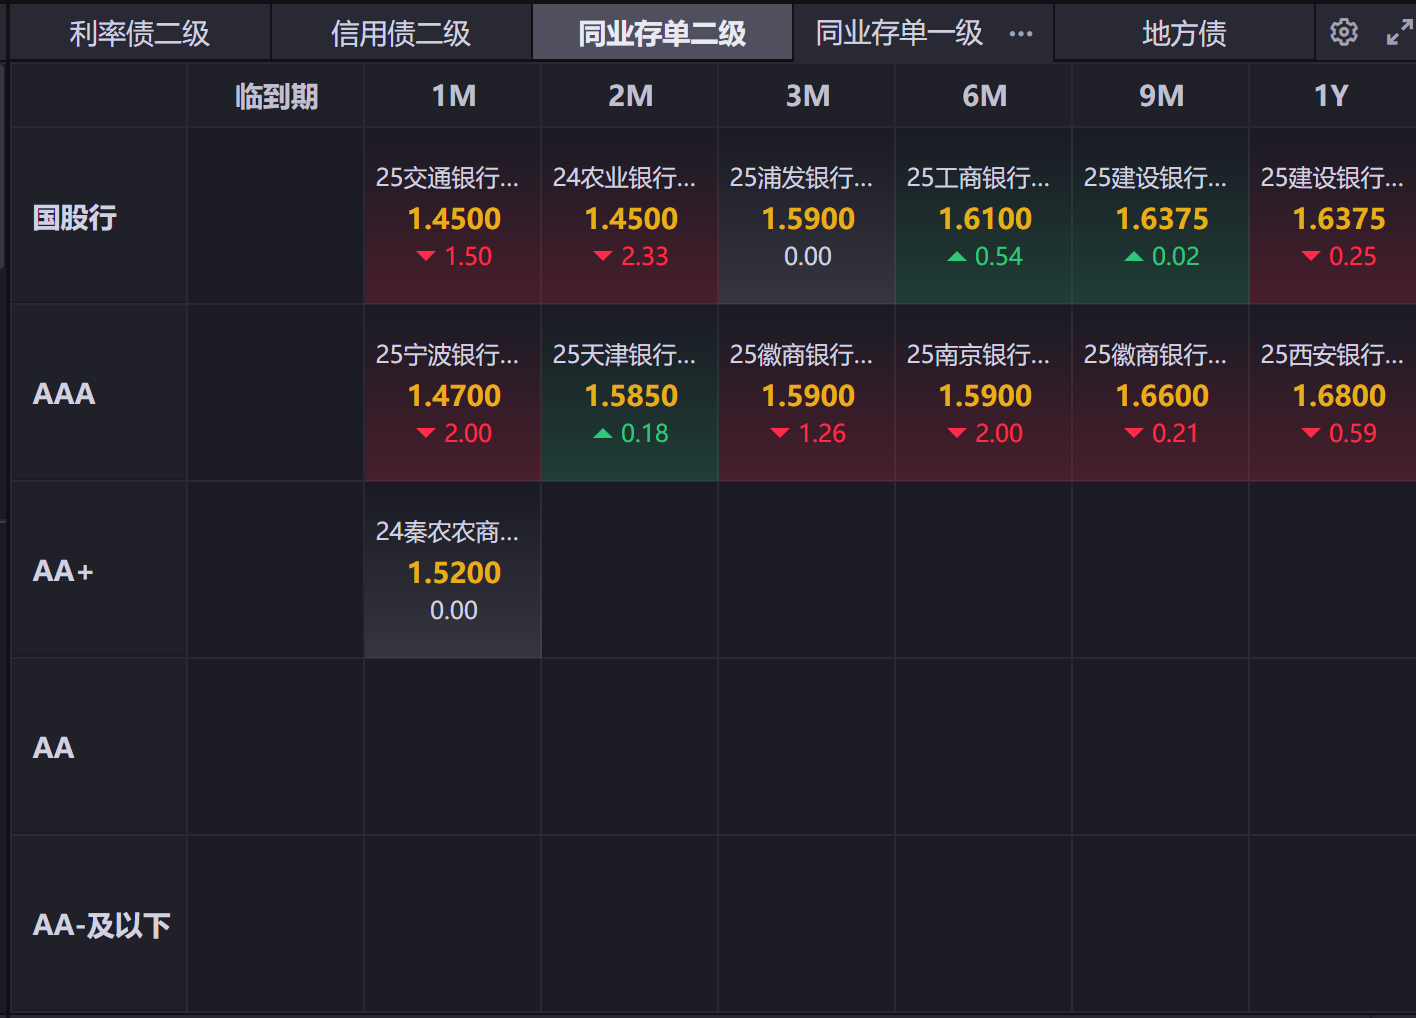Screen dimensions: 1416x1018
Task: Switch to the 地方债 tab
Action: [1184, 33]
